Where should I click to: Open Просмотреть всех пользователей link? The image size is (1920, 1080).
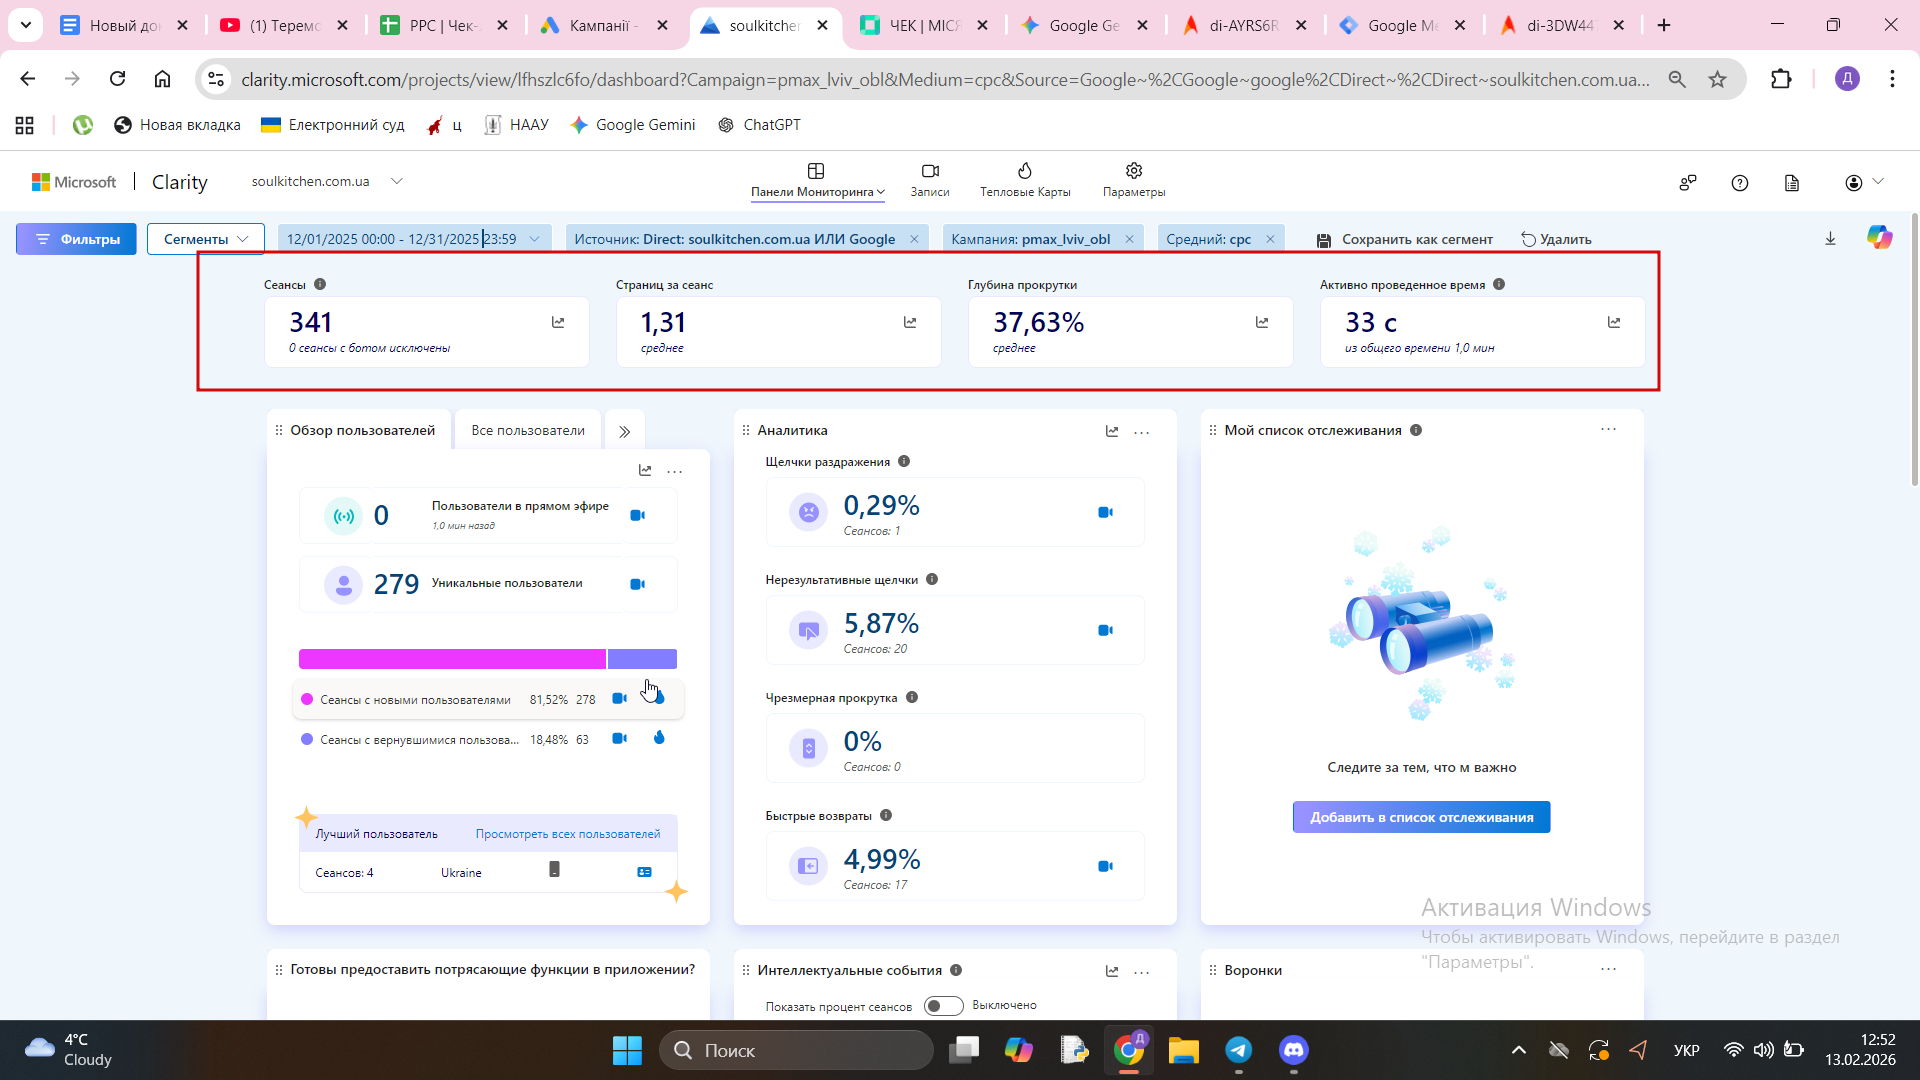tap(567, 834)
